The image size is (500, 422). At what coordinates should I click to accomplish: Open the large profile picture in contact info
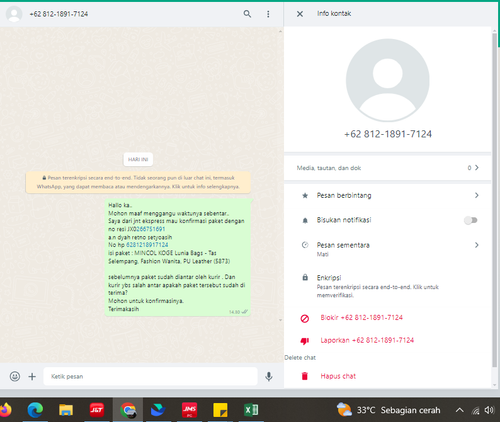(x=387, y=80)
